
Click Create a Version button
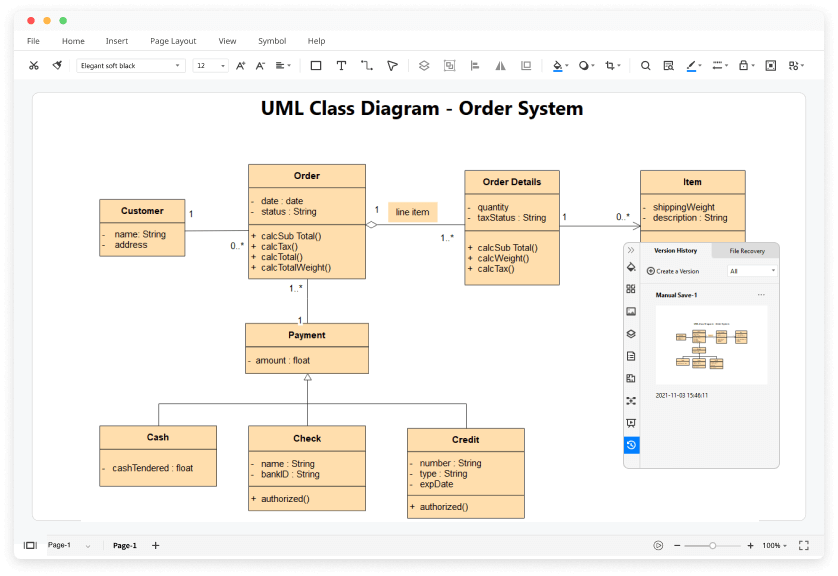click(x=673, y=271)
